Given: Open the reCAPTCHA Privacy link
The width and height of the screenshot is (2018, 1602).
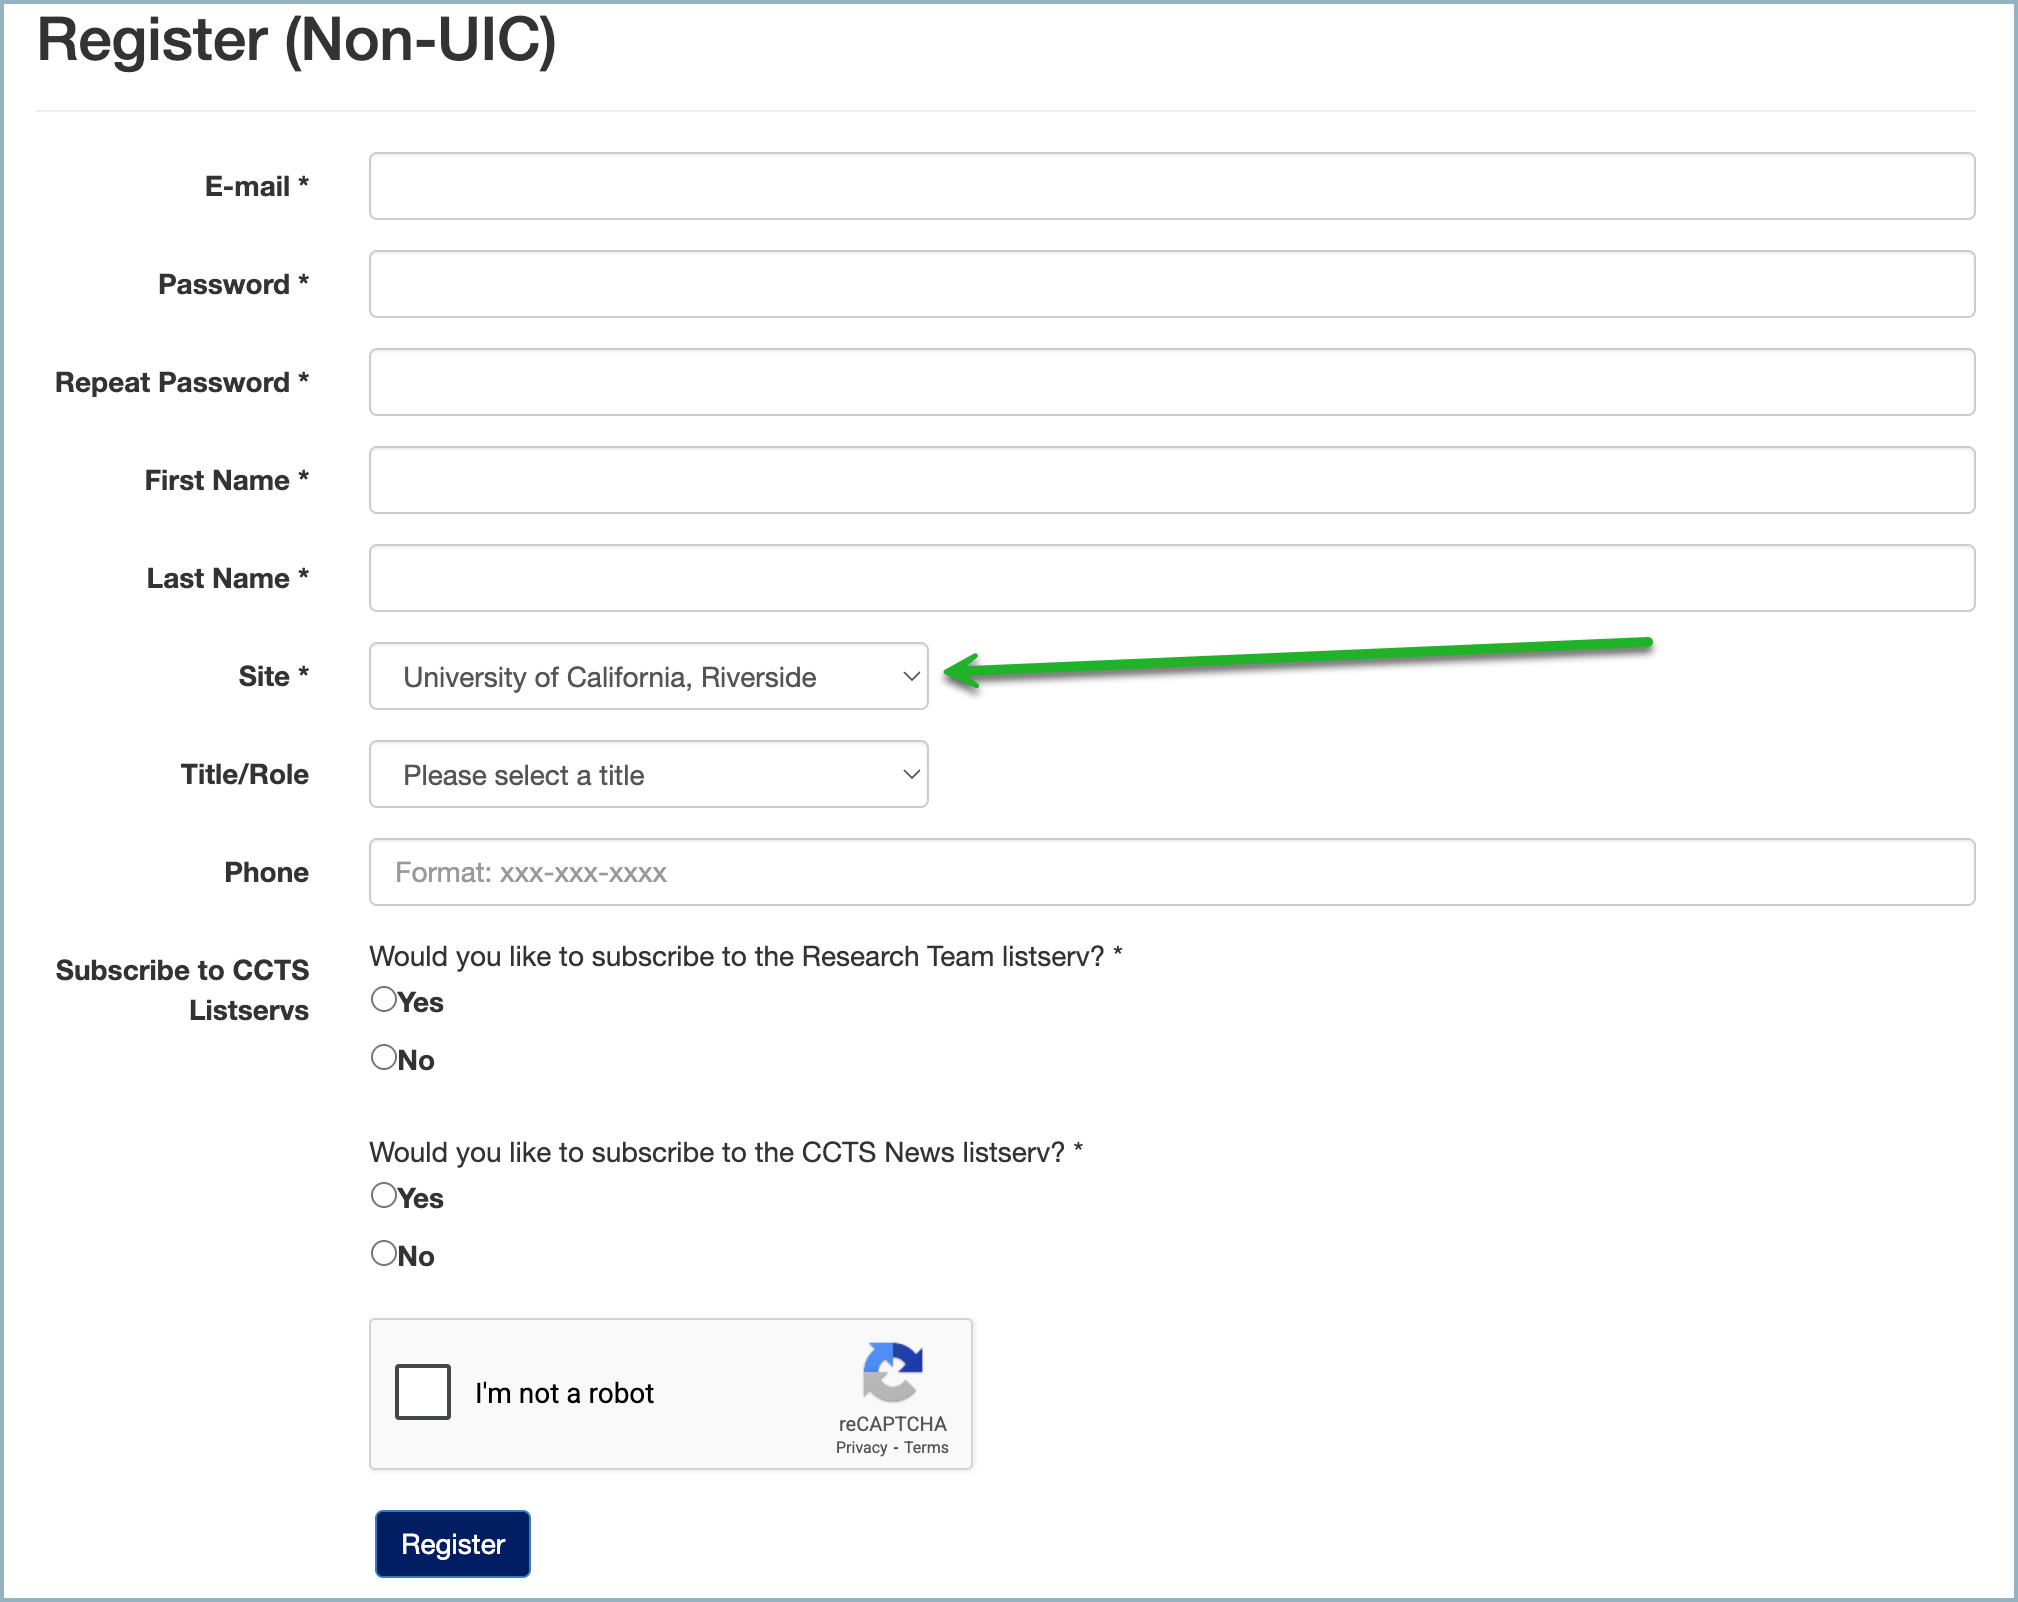Looking at the screenshot, I should [862, 1447].
